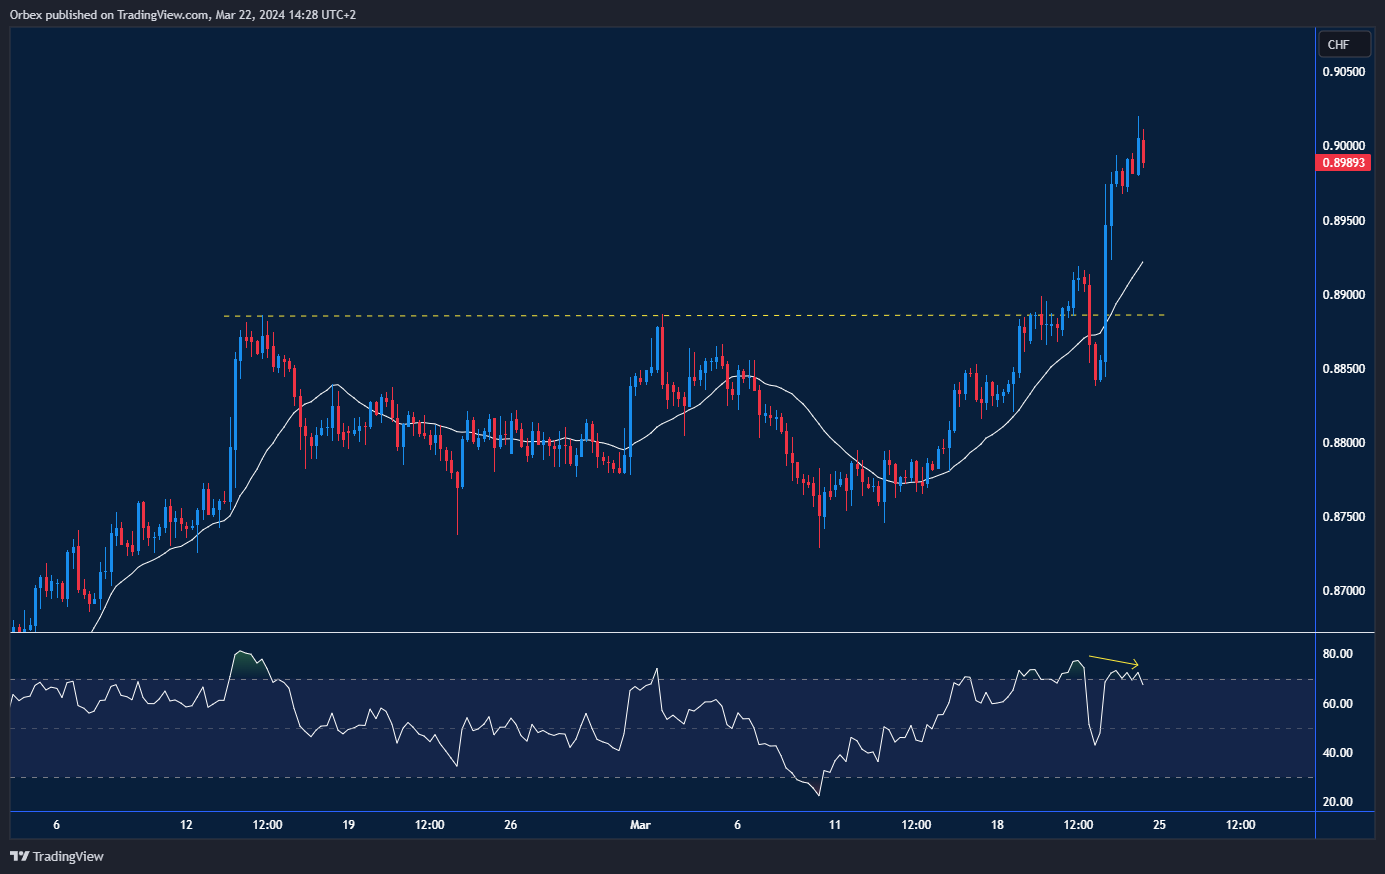
Task: Select the yellow arrow annotation on the RSI panel
Action: pyautogui.click(x=1113, y=658)
